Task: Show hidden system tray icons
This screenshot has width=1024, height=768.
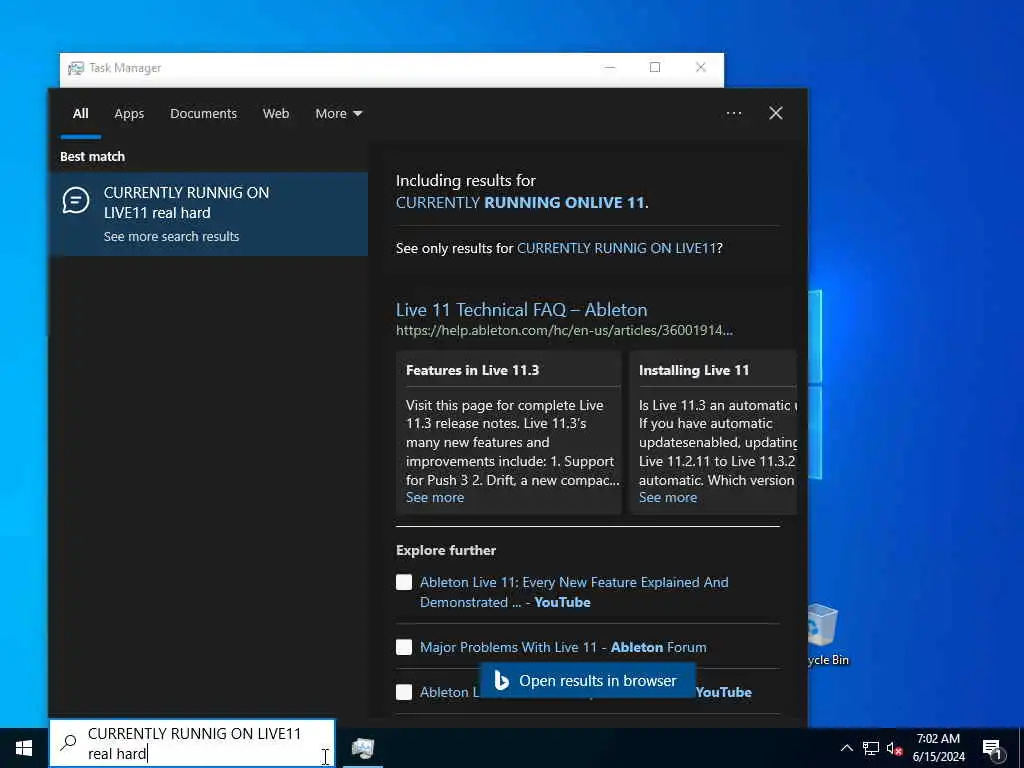Action: 846,748
